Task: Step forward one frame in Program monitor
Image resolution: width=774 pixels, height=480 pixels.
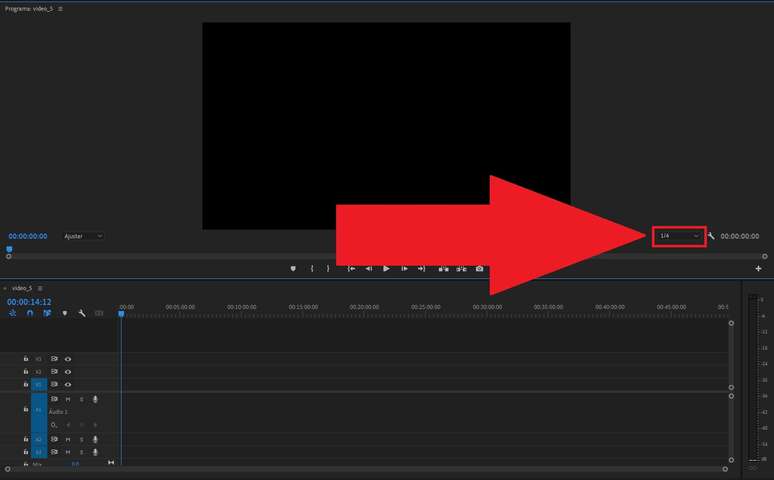Action: click(x=404, y=269)
